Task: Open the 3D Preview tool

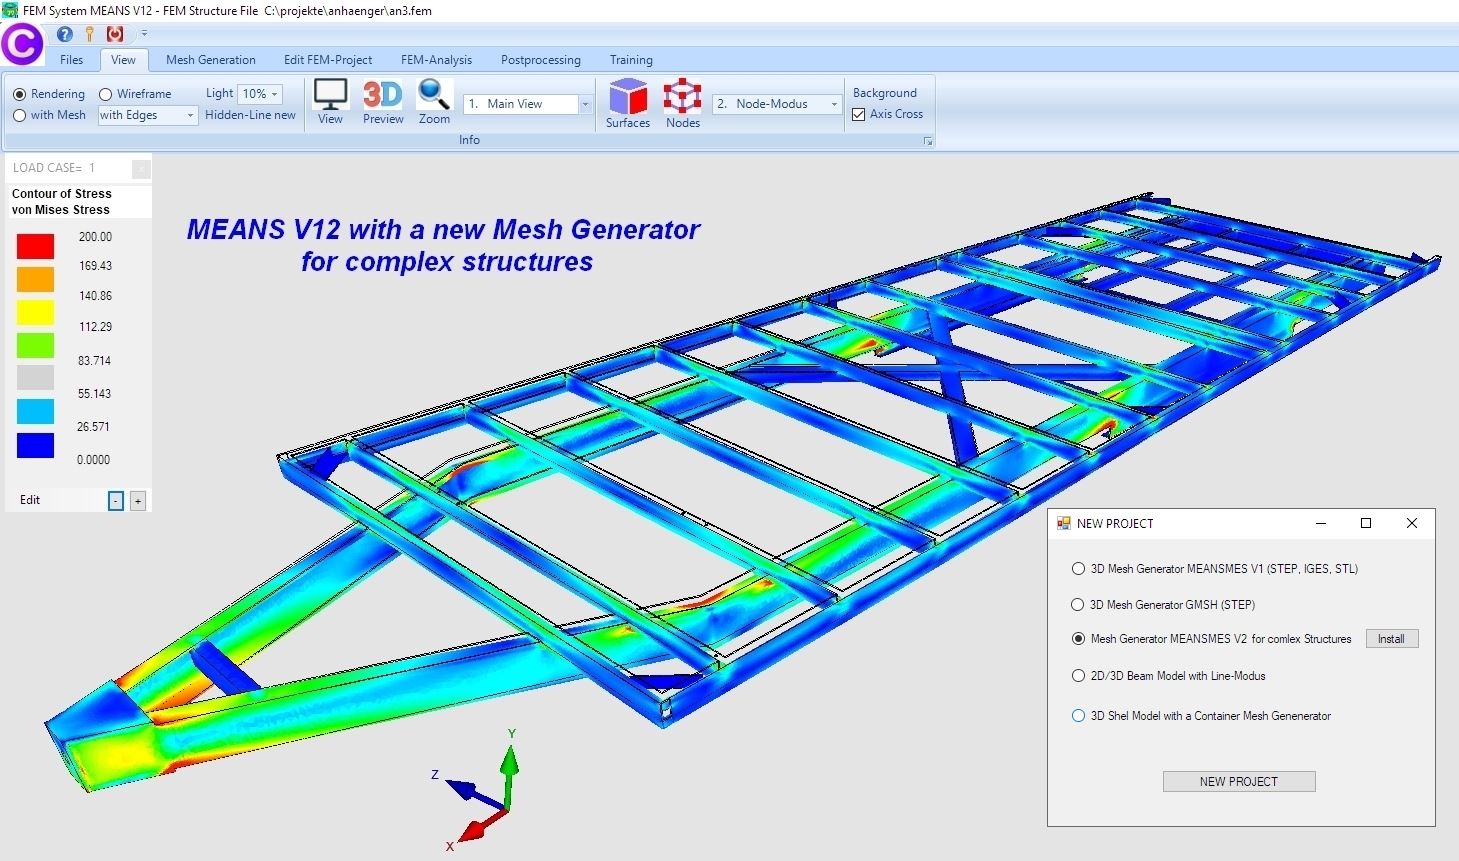Action: pos(383,101)
